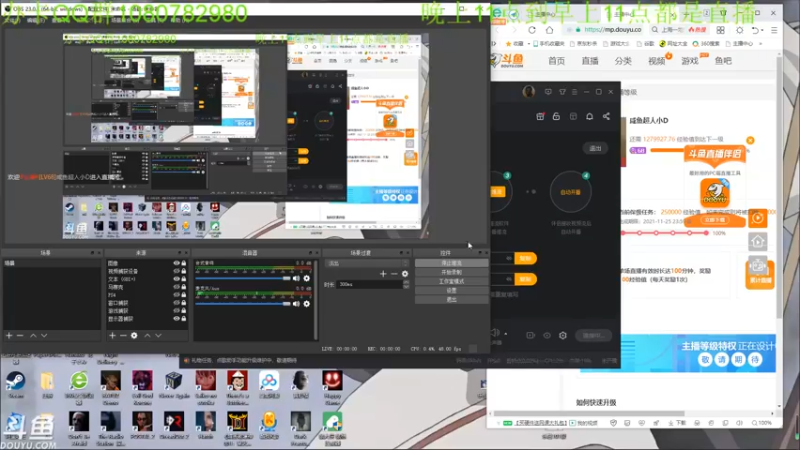Adjust the 300ms duration stepper arrows

406,284
